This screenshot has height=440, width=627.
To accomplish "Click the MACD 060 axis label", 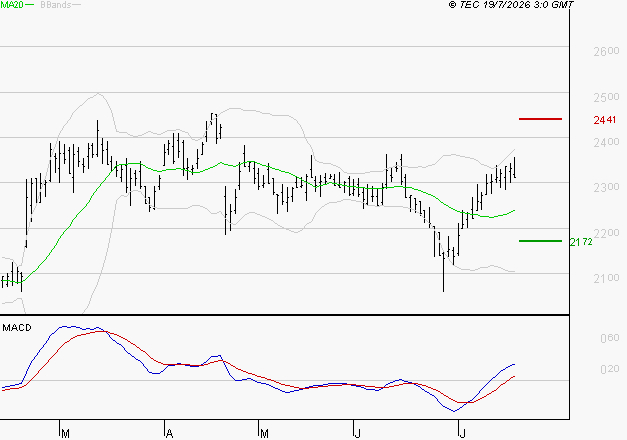I will 610,338.
